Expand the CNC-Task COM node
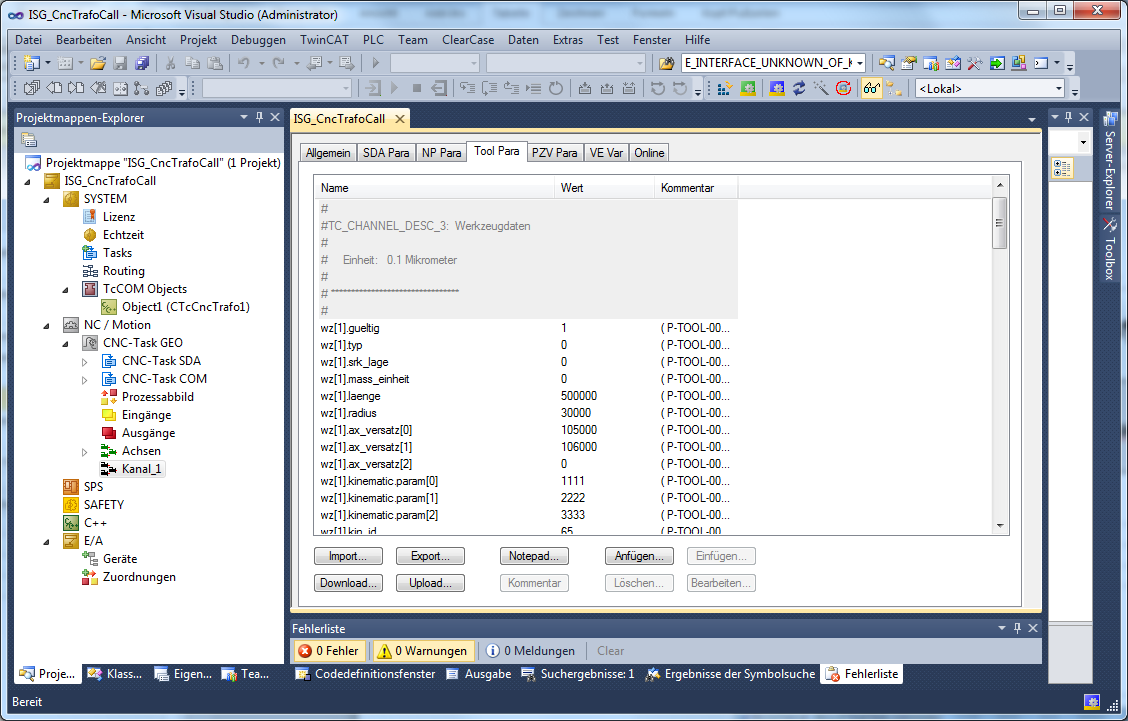This screenshot has height=721, width=1128. [x=85, y=380]
